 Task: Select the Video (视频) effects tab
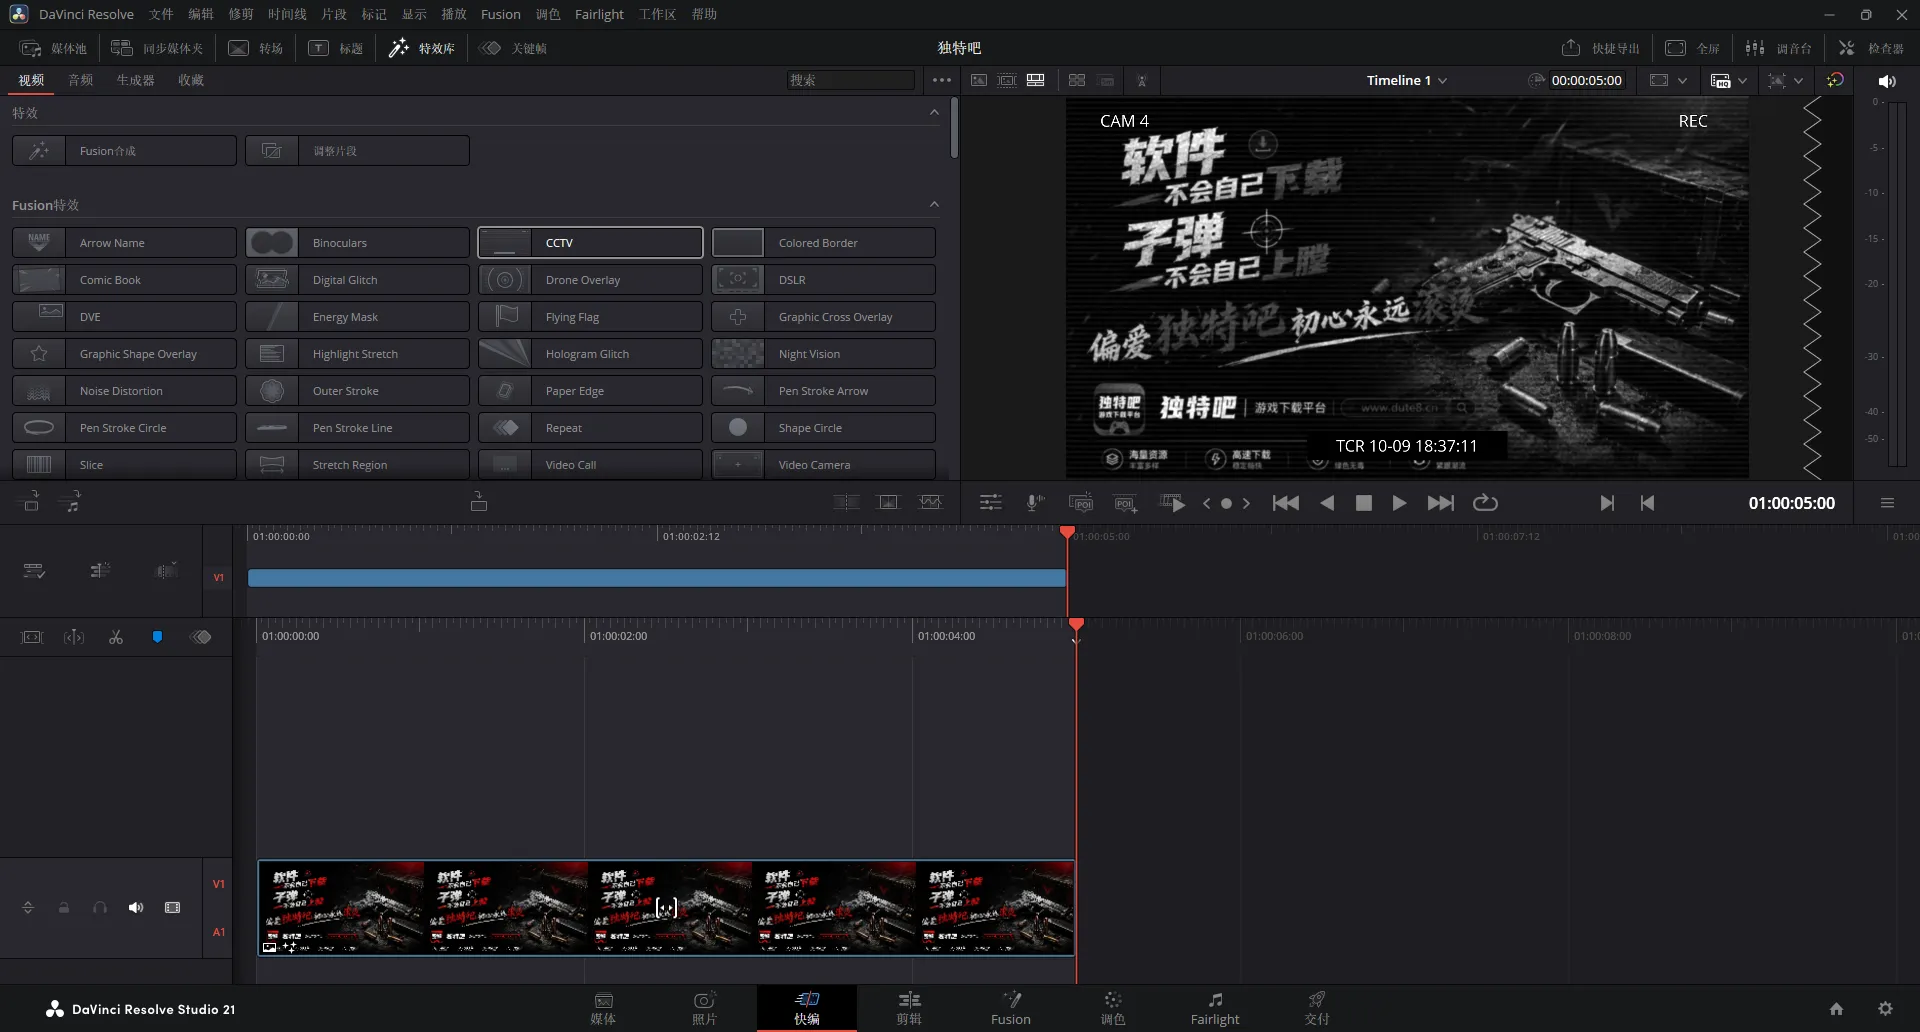(x=31, y=80)
